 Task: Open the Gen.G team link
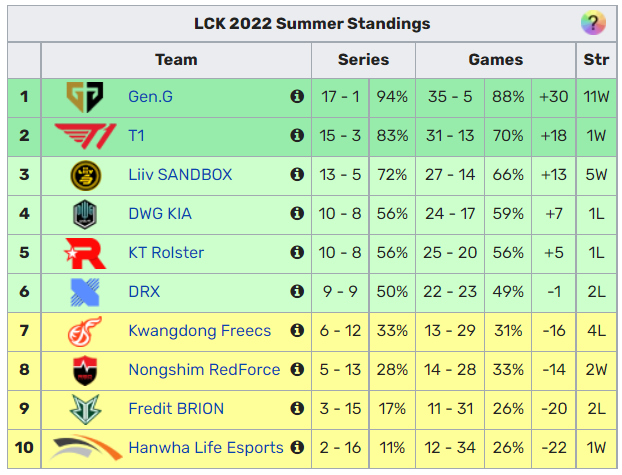coord(150,96)
